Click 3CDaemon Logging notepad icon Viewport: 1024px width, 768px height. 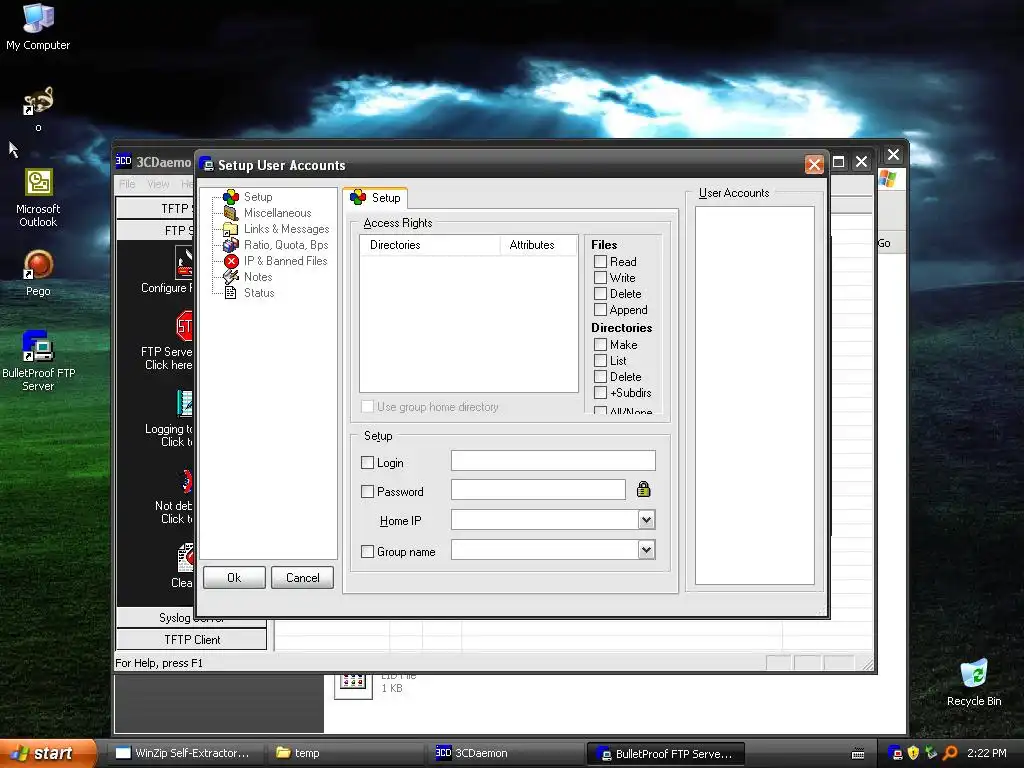[x=185, y=404]
